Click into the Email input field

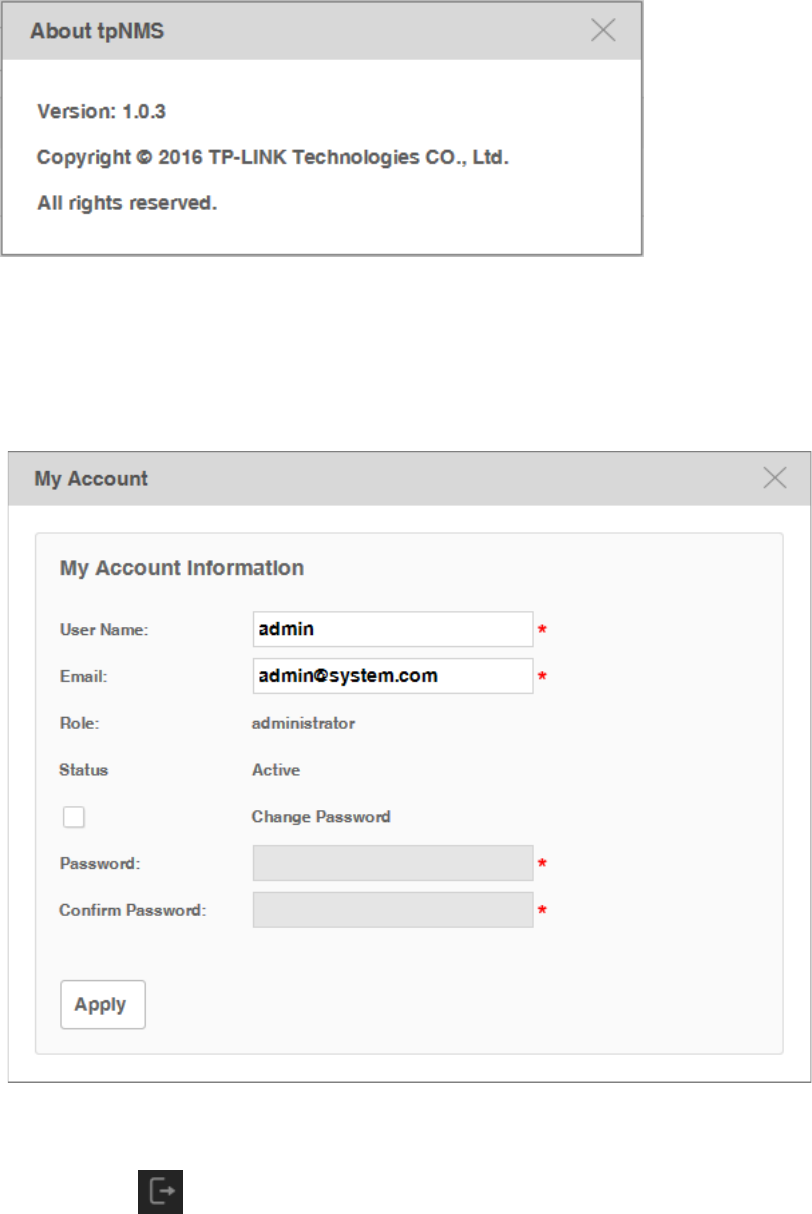click(x=392, y=676)
